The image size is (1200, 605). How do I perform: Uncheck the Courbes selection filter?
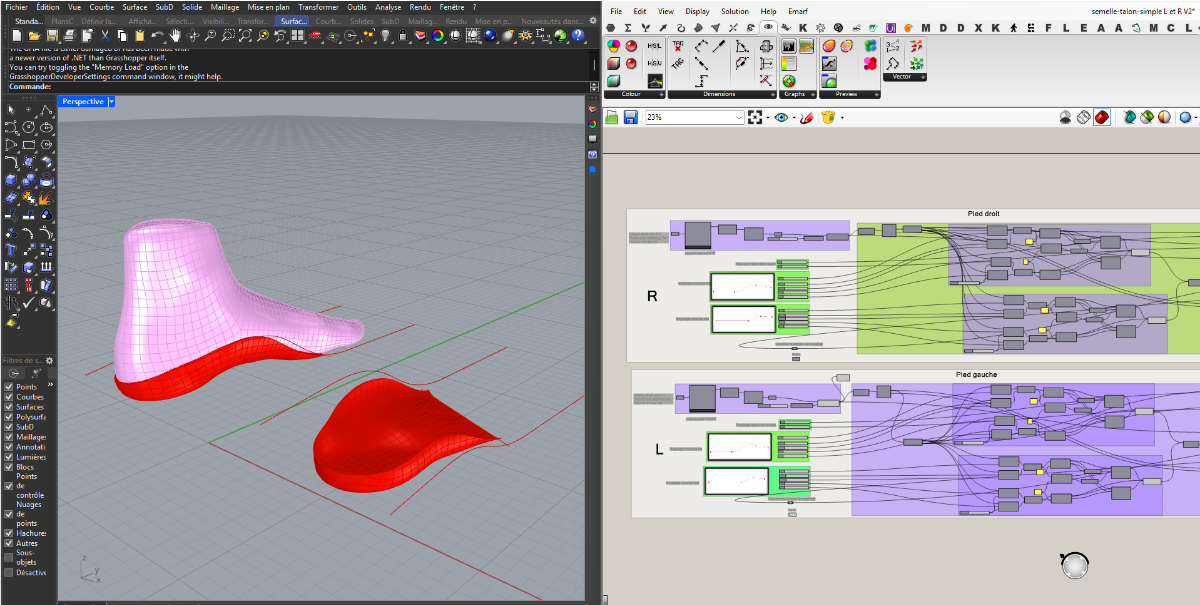coord(9,397)
